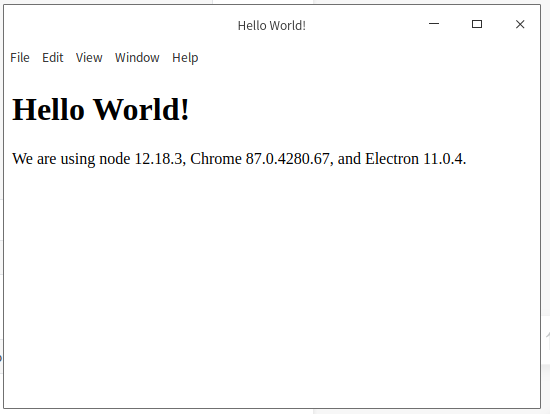Click the word Hello in the heading
The height and width of the screenshot is (414, 550).
point(48,109)
